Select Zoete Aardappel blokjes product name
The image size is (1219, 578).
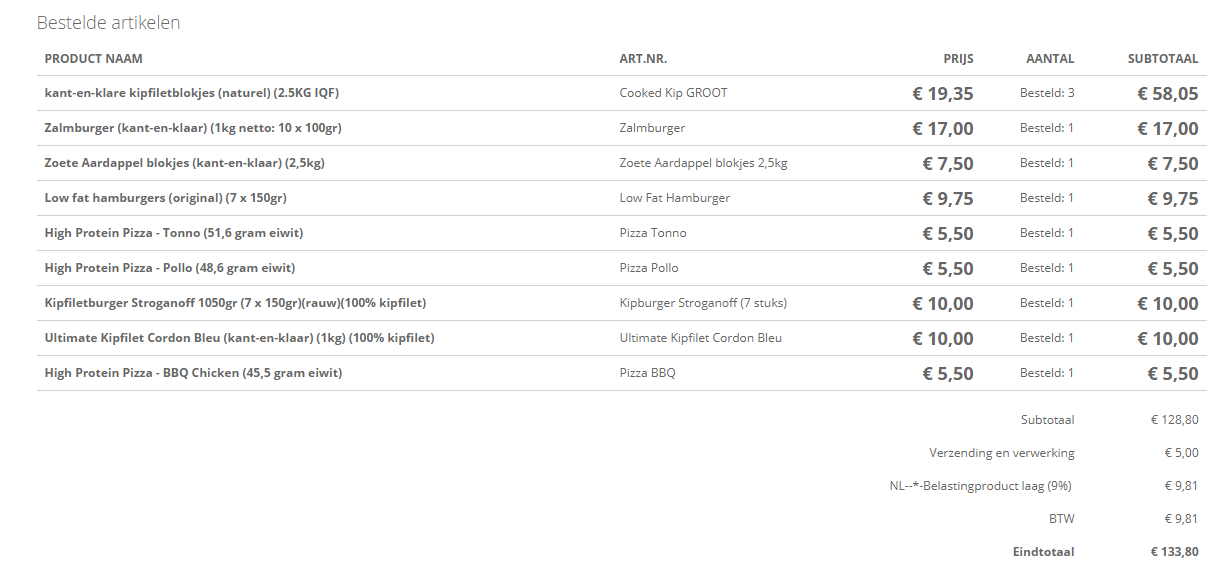185,163
